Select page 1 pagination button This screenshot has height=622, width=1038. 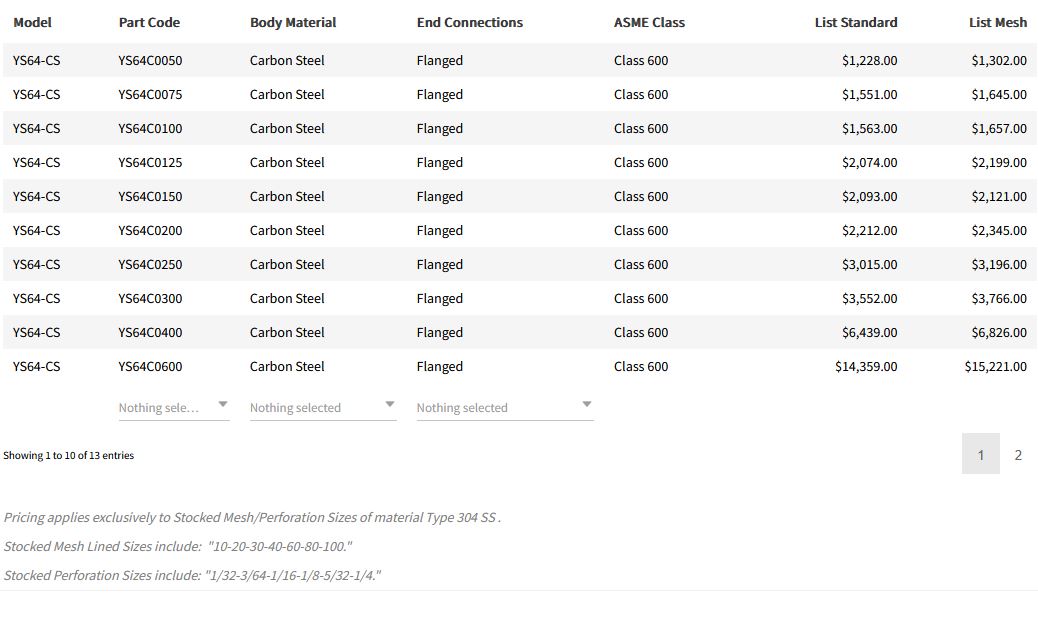[980, 455]
